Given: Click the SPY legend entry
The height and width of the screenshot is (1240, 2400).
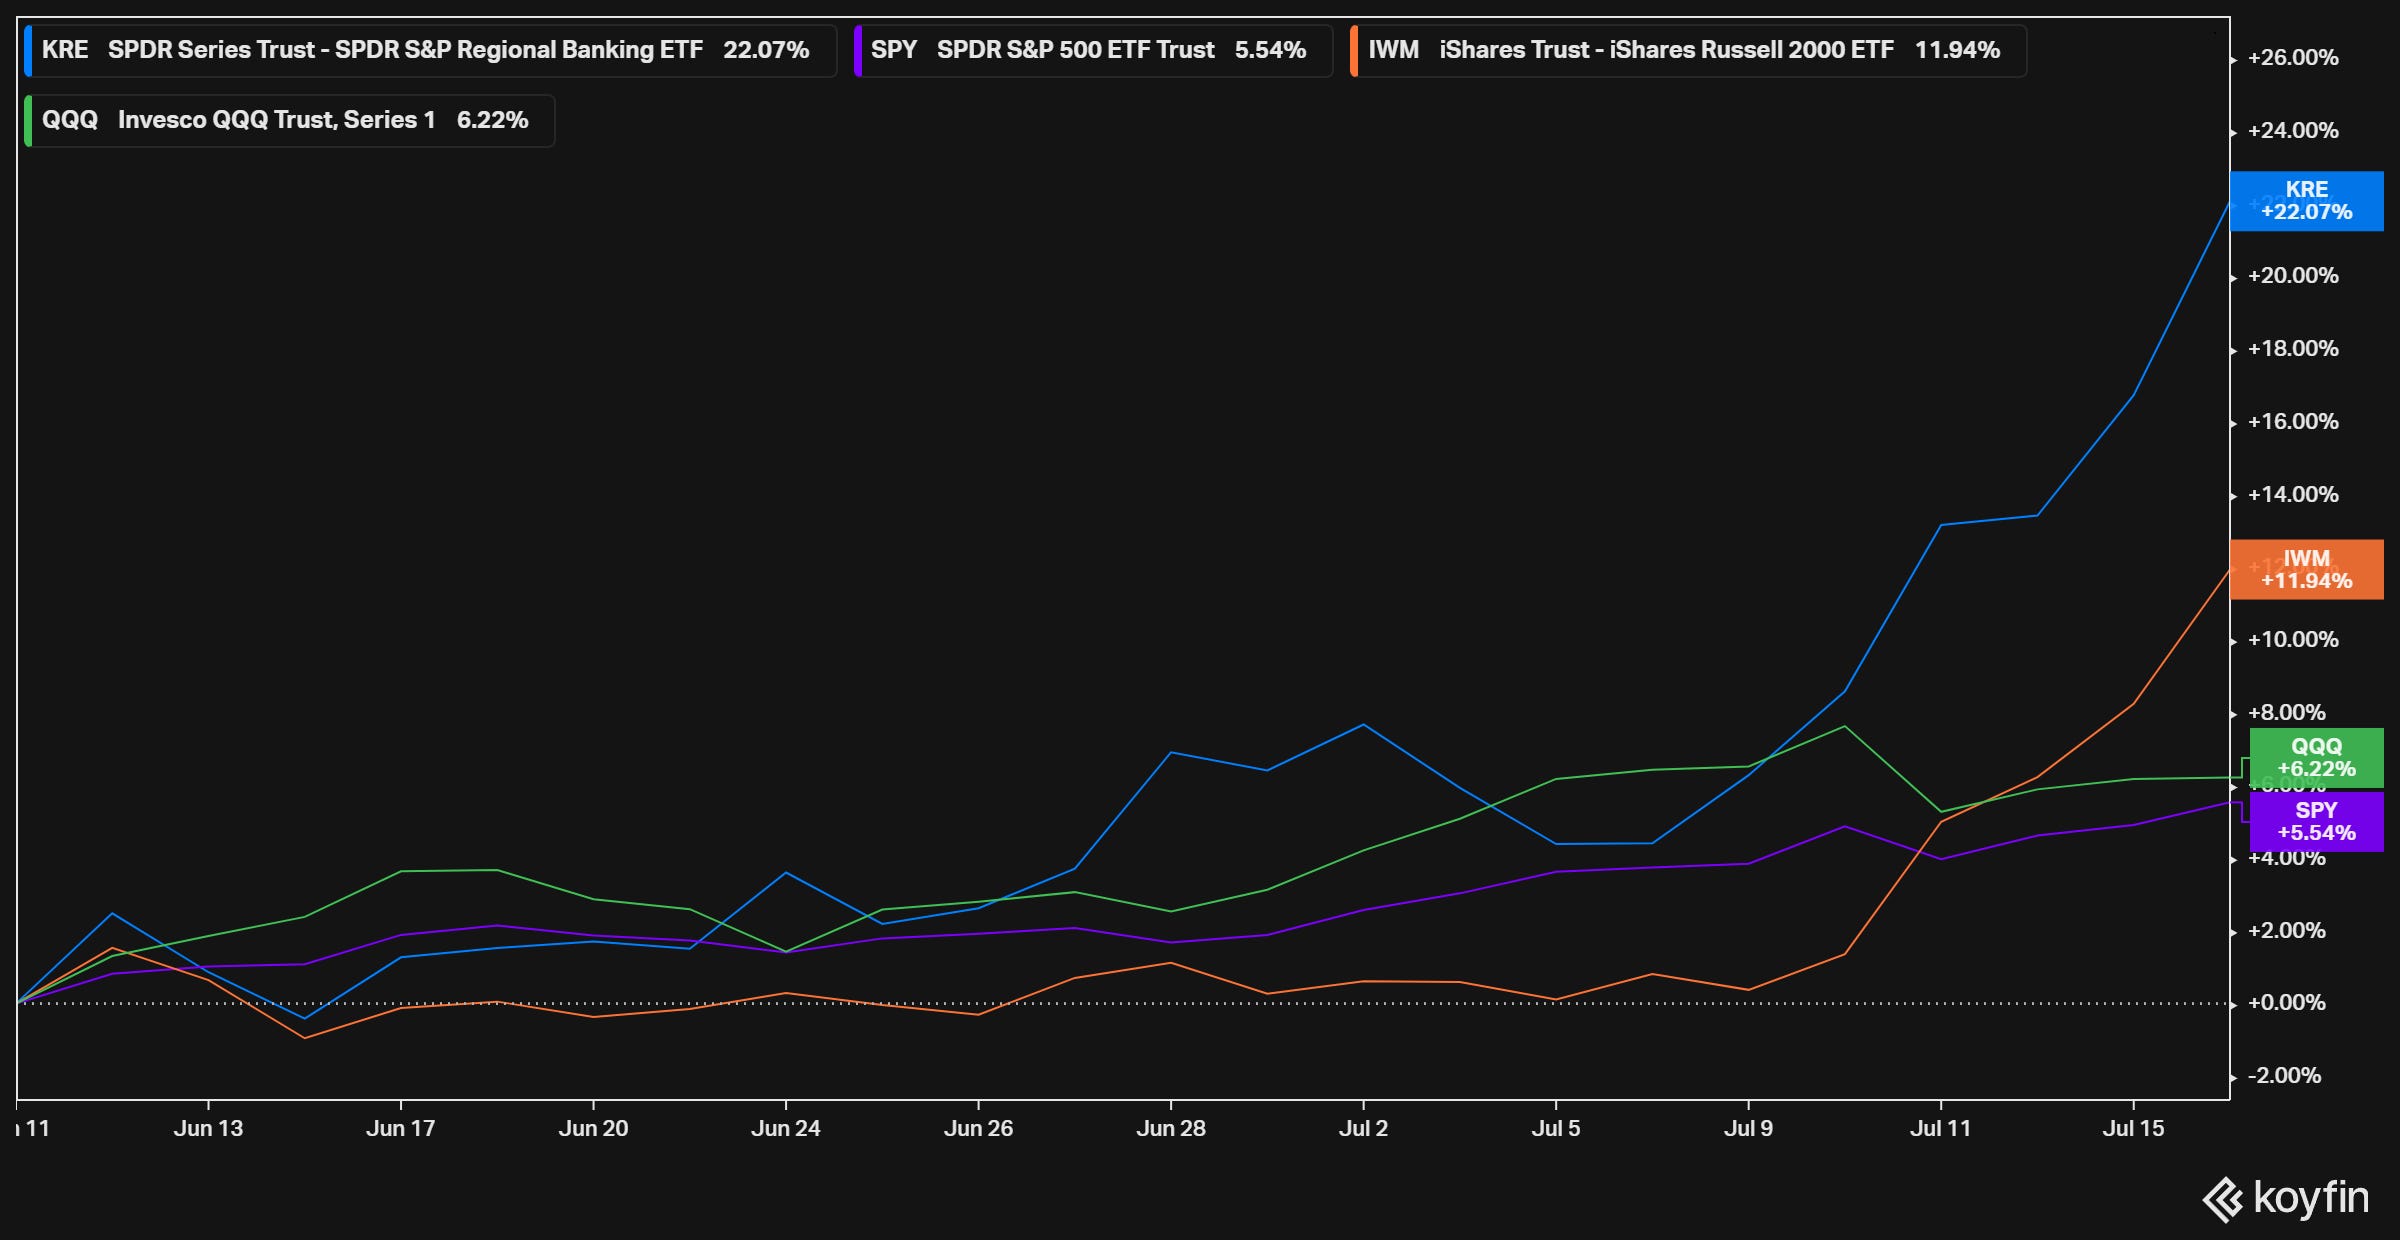Looking at the screenshot, I should click(1092, 50).
